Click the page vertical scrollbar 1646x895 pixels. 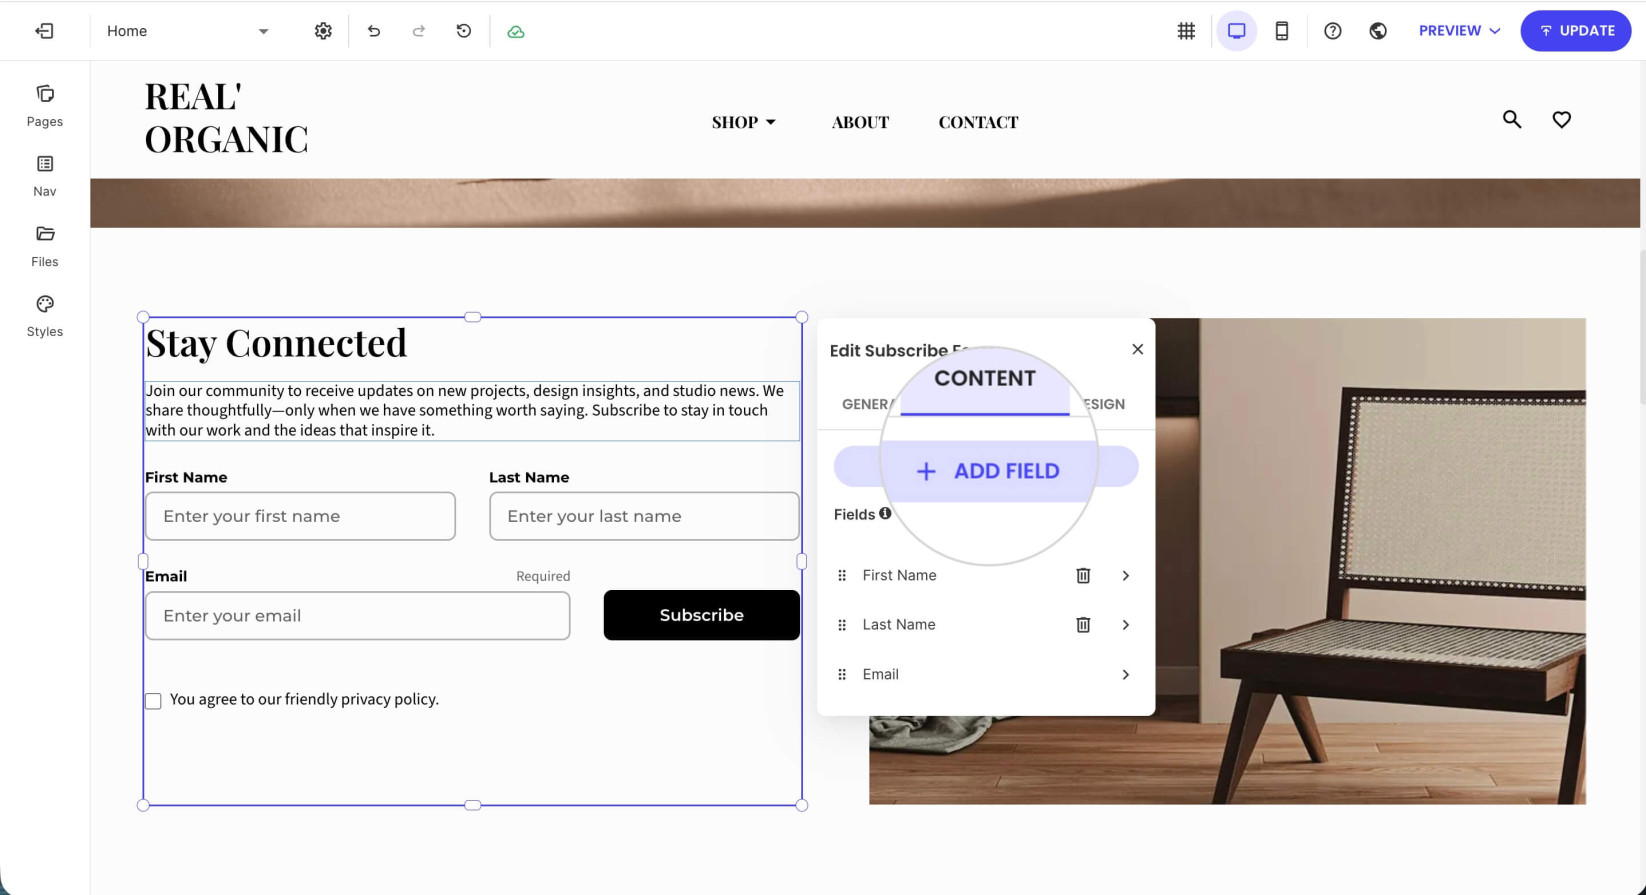click(x=1642, y=326)
